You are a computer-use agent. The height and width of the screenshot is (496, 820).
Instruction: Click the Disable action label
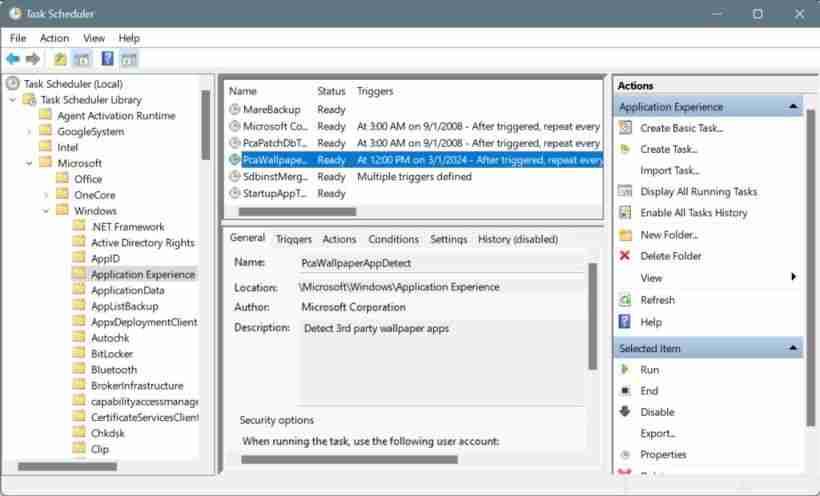pos(657,412)
